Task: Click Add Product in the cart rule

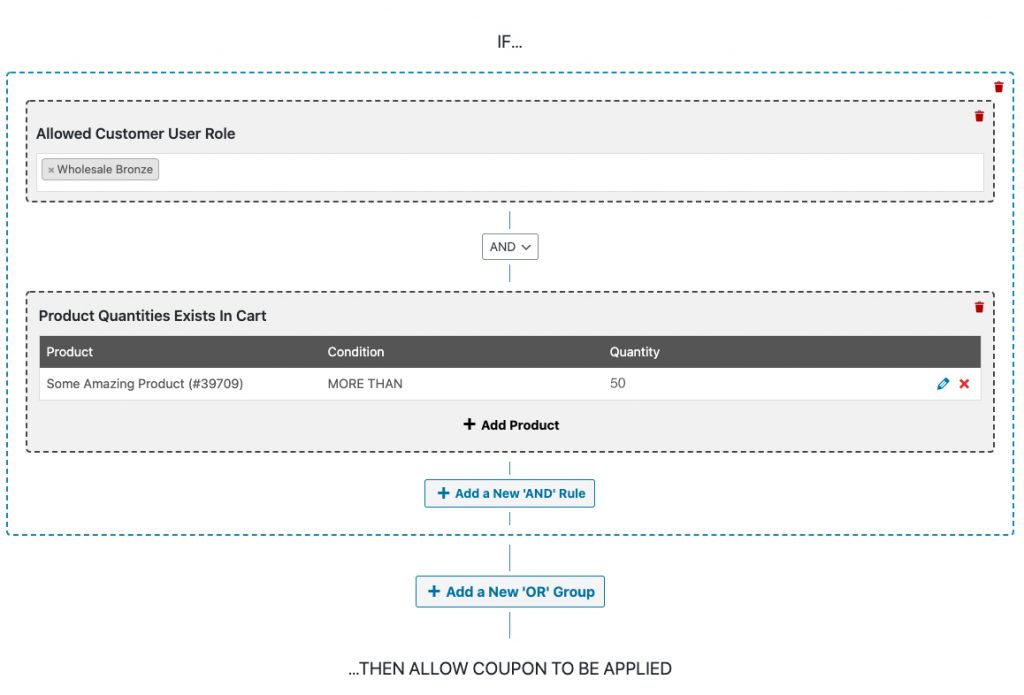Action: point(511,425)
